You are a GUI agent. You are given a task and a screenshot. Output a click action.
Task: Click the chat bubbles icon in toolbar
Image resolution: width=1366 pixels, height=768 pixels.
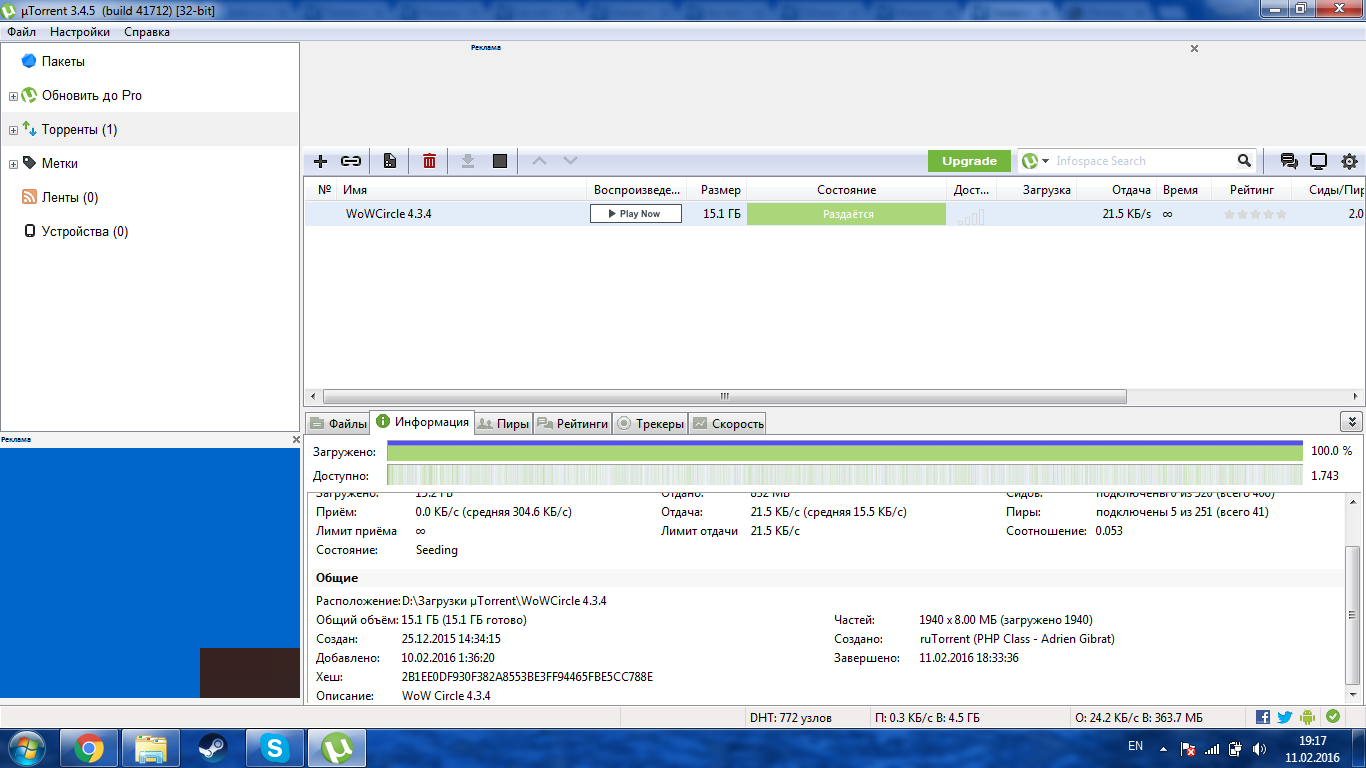click(x=1289, y=161)
